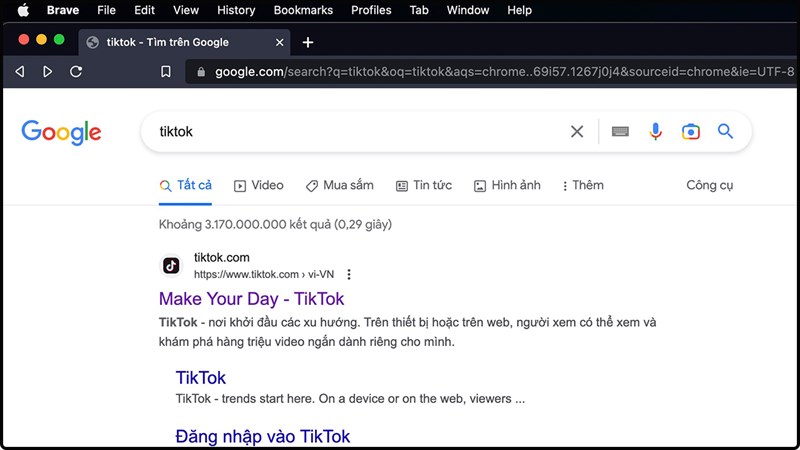
Task: Click the TikTok favicon in result
Action: [171, 265]
